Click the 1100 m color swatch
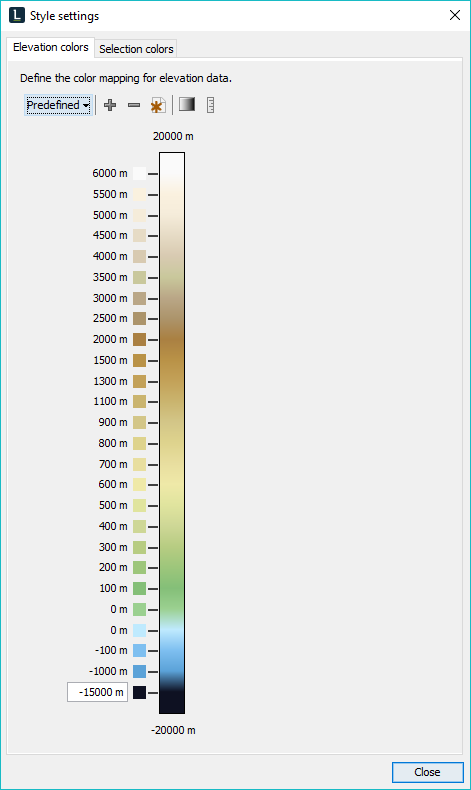 [140, 402]
